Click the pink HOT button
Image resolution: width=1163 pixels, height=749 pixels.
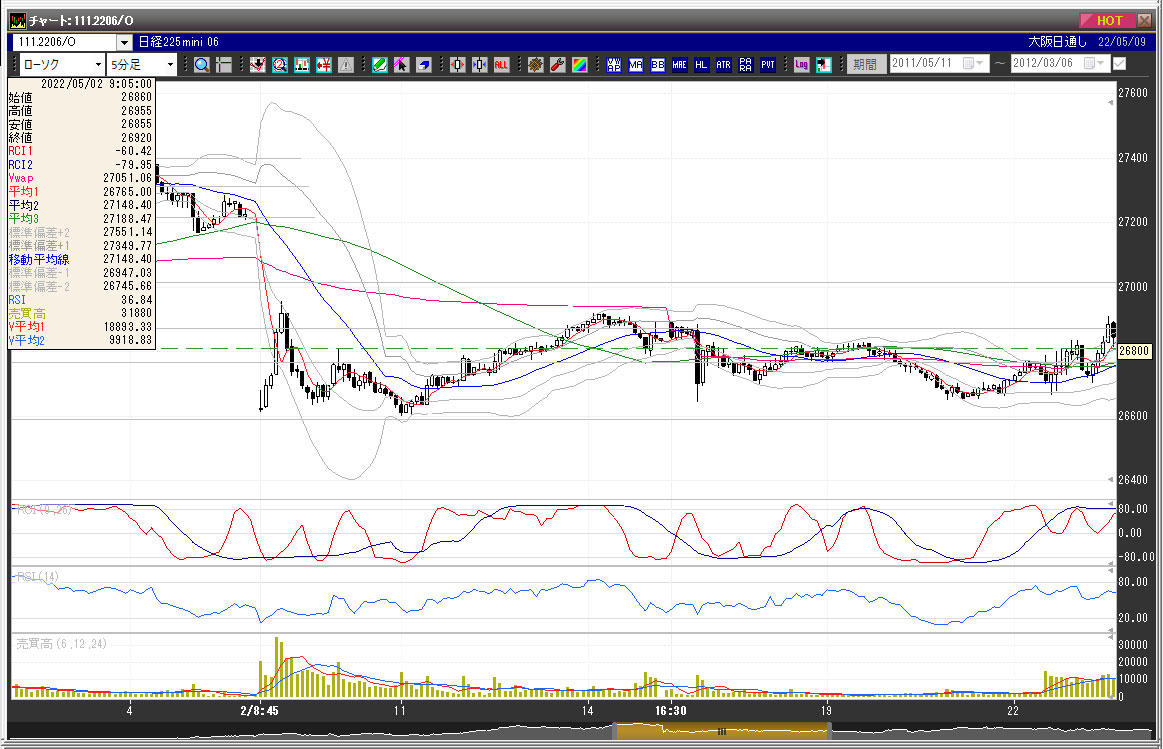point(1107,20)
